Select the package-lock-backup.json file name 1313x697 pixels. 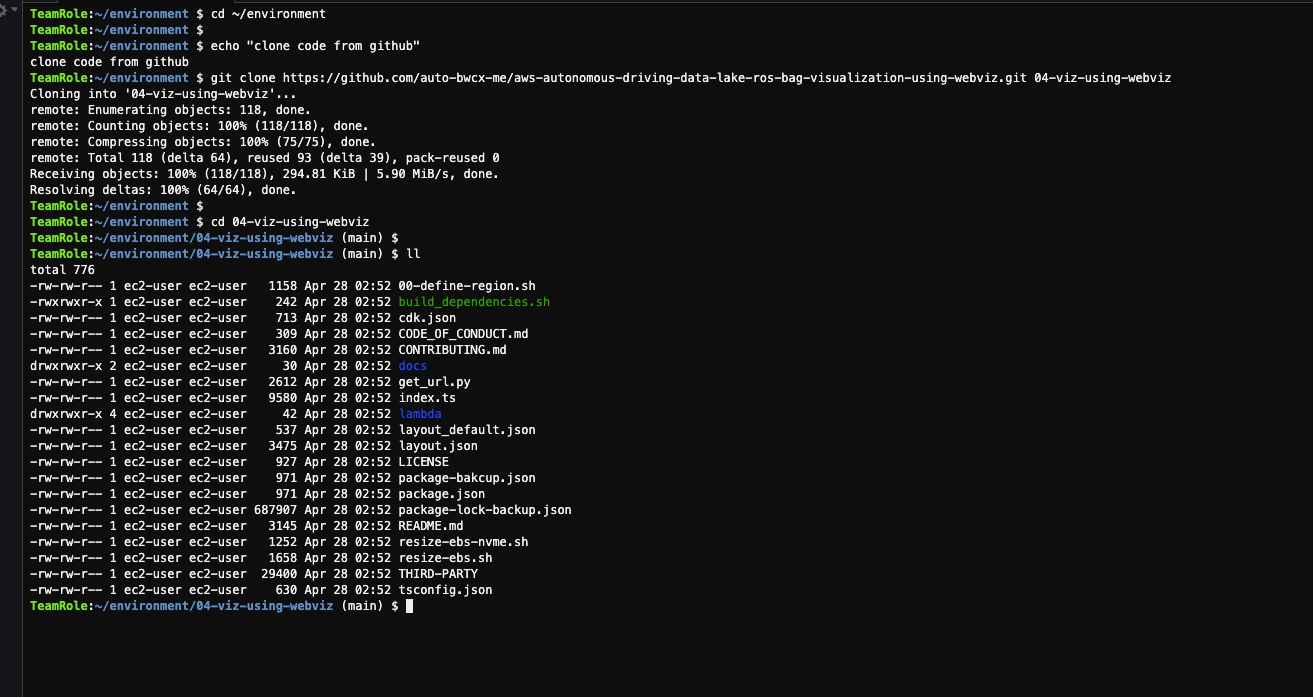point(485,510)
